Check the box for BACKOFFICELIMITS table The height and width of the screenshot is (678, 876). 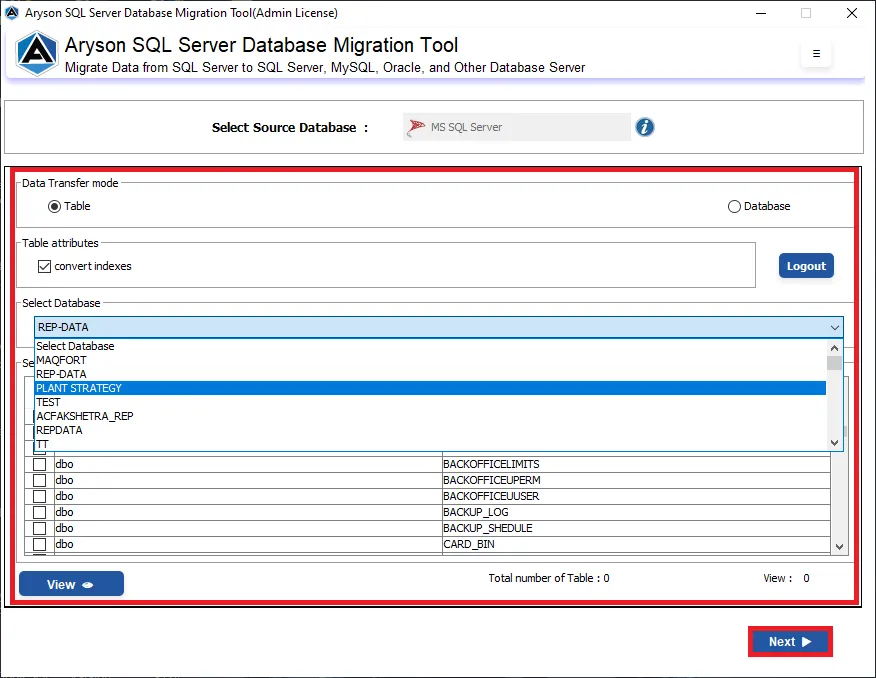point(39,465)
